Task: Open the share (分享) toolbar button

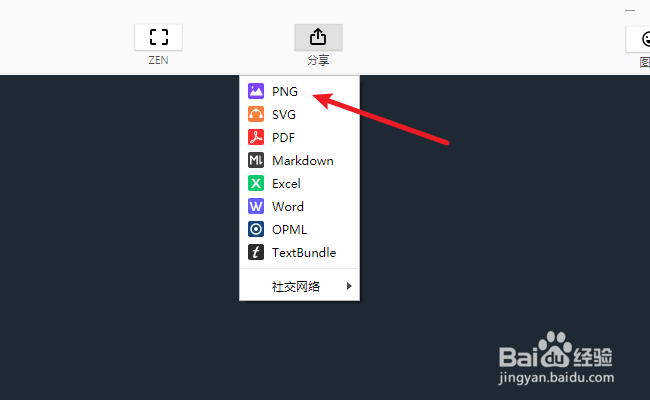Action: pyautogui.click(x=318, y=37)
